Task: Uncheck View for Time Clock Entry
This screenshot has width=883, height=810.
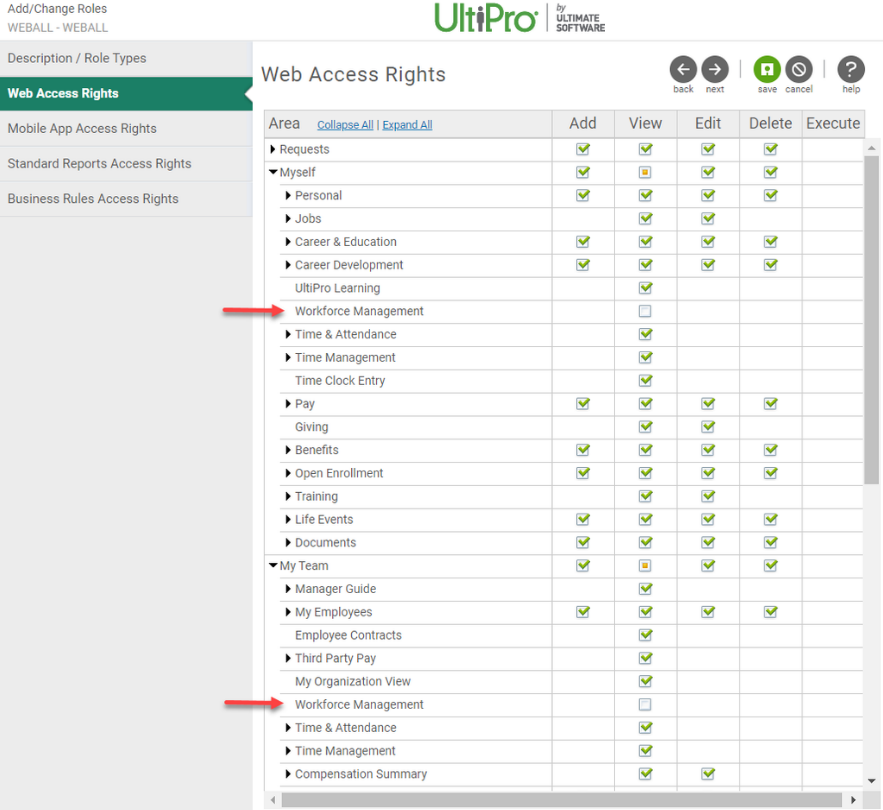Action: pos(645,380)
